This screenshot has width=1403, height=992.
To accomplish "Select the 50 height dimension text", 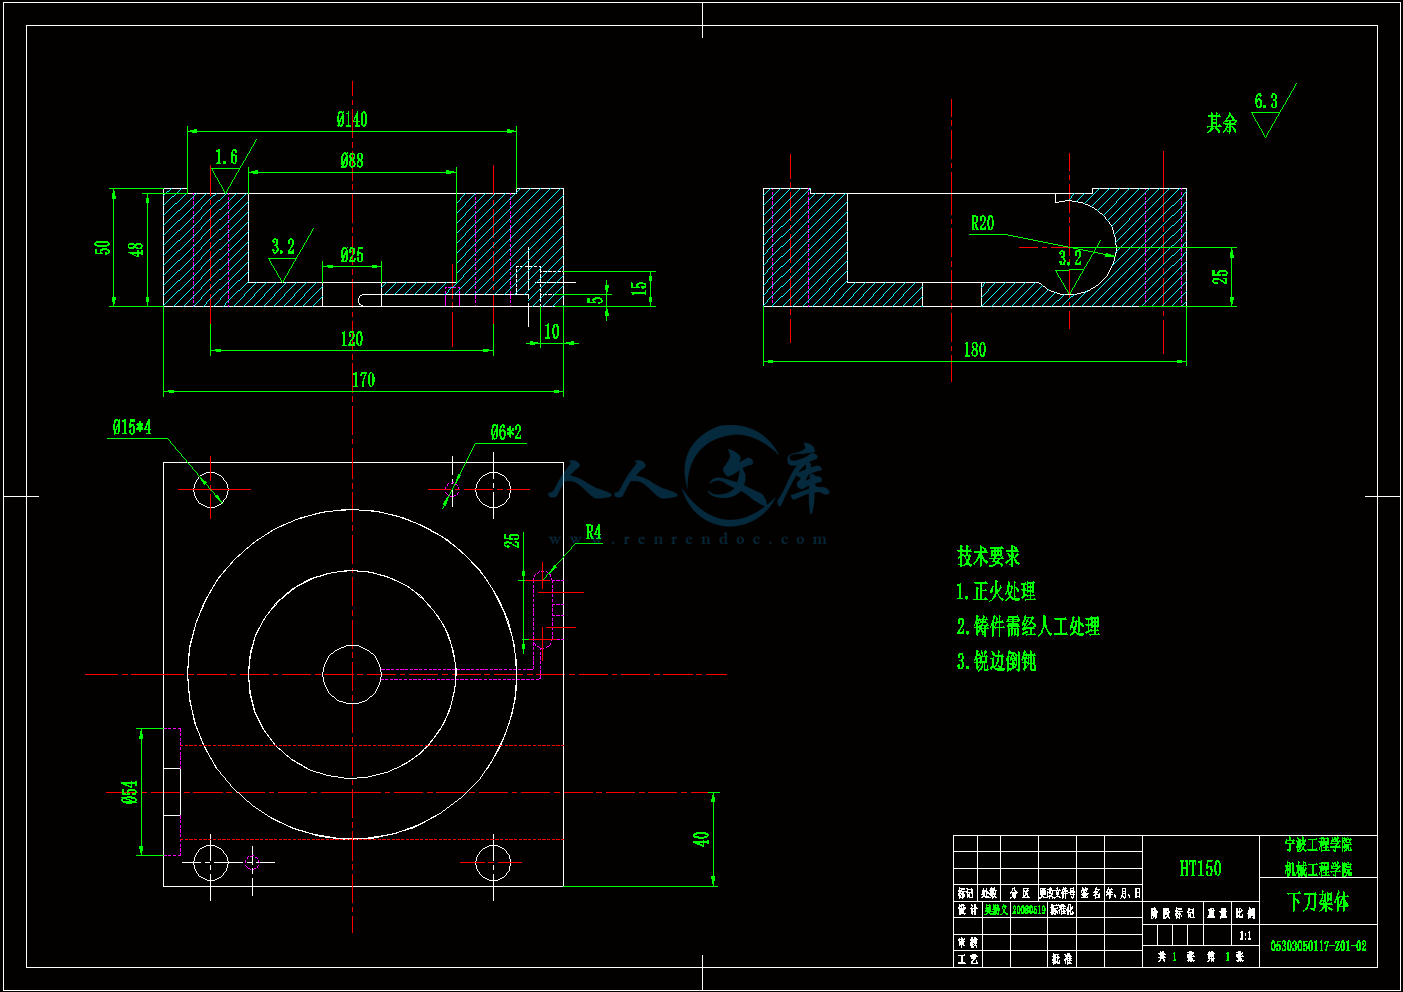I will (x=103, y=247).
